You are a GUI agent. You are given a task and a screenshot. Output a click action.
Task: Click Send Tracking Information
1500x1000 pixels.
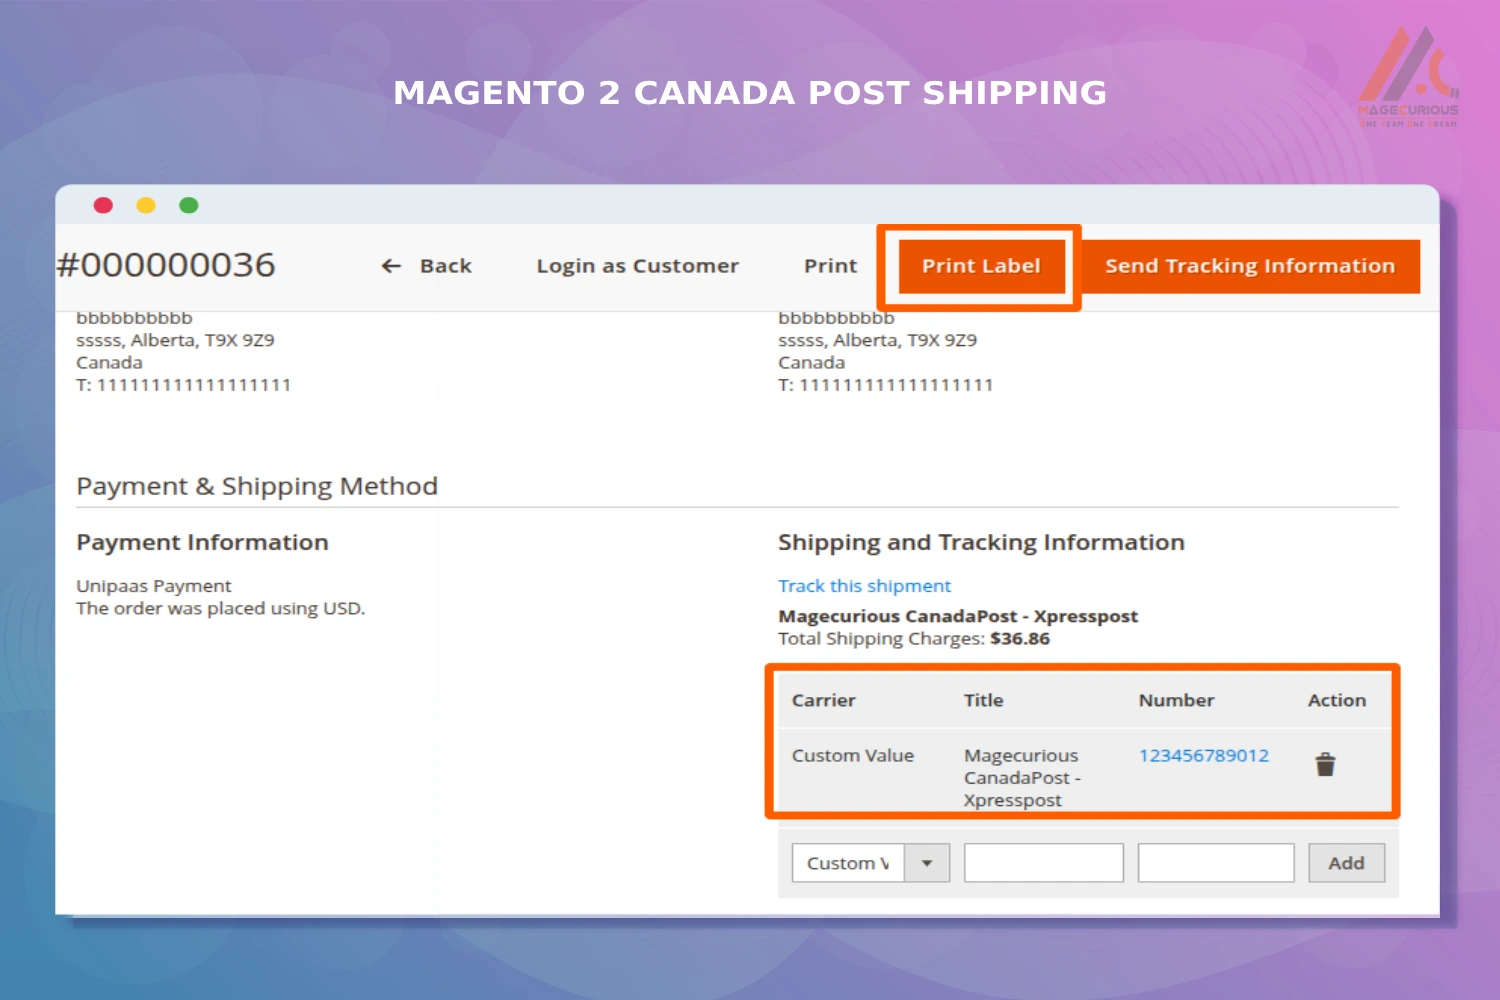click(1249, 266)
